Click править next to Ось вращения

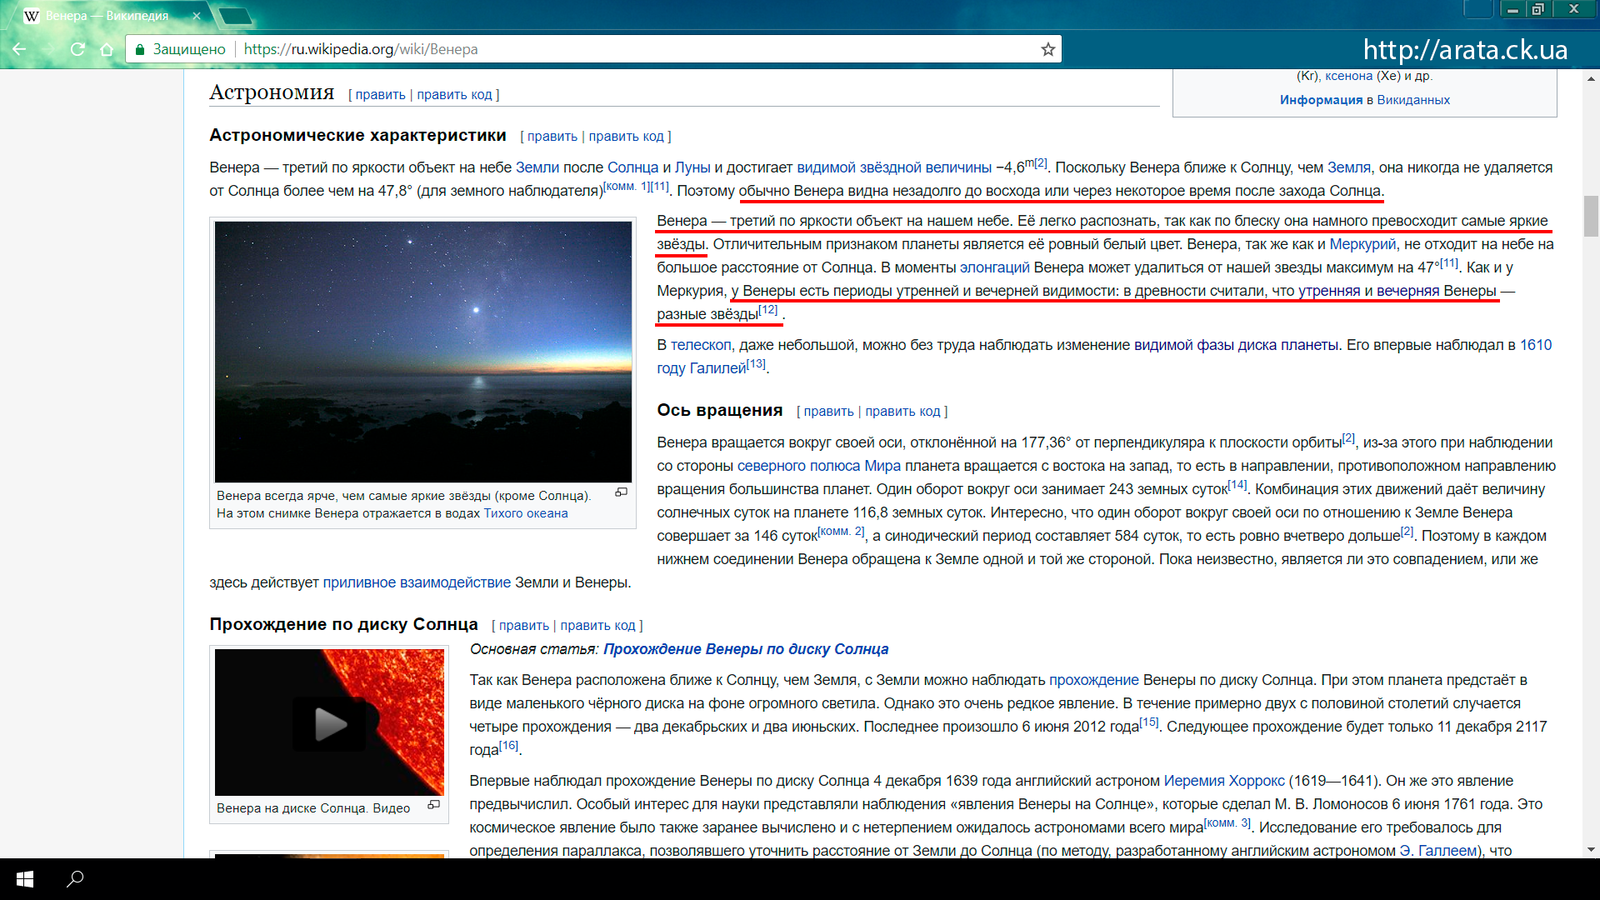[x=829, y=412]
